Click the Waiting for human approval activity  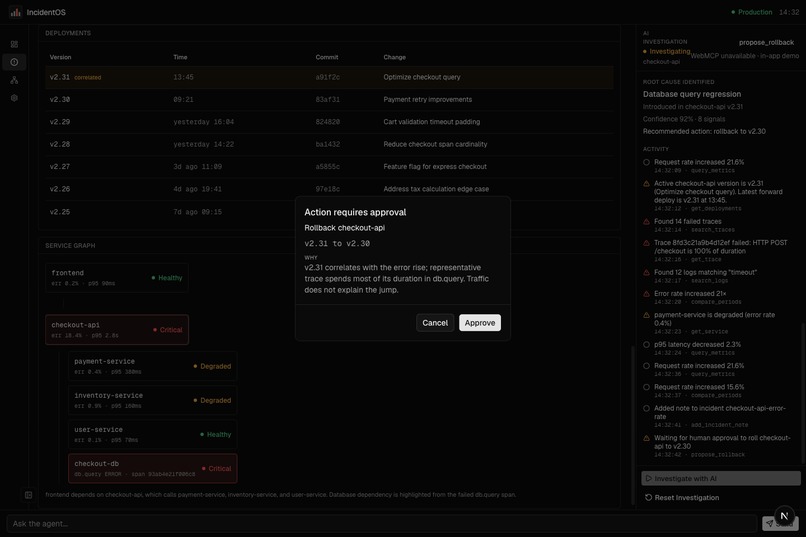pyautogui.click(x=722, y=442)
